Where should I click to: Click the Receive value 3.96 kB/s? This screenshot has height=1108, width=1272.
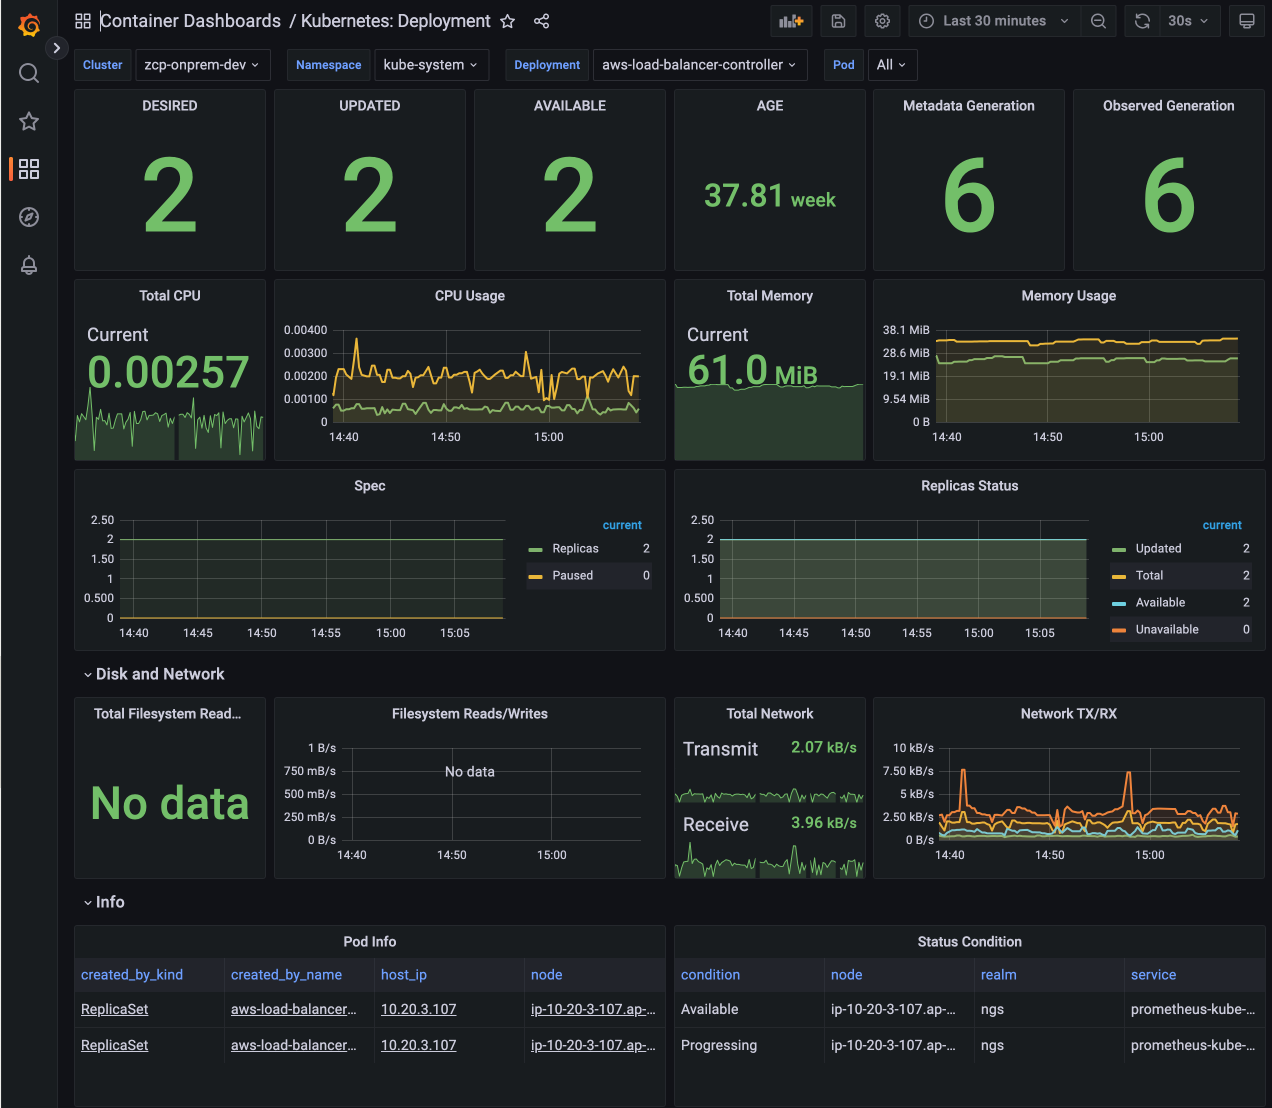[x=824, y=823]
